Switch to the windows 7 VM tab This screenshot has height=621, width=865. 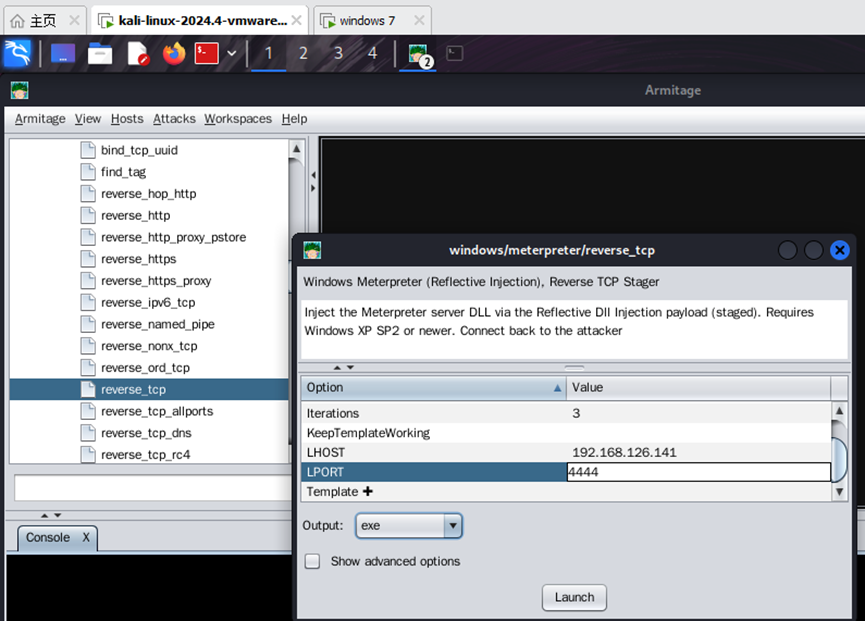click(x=367, y=21)
